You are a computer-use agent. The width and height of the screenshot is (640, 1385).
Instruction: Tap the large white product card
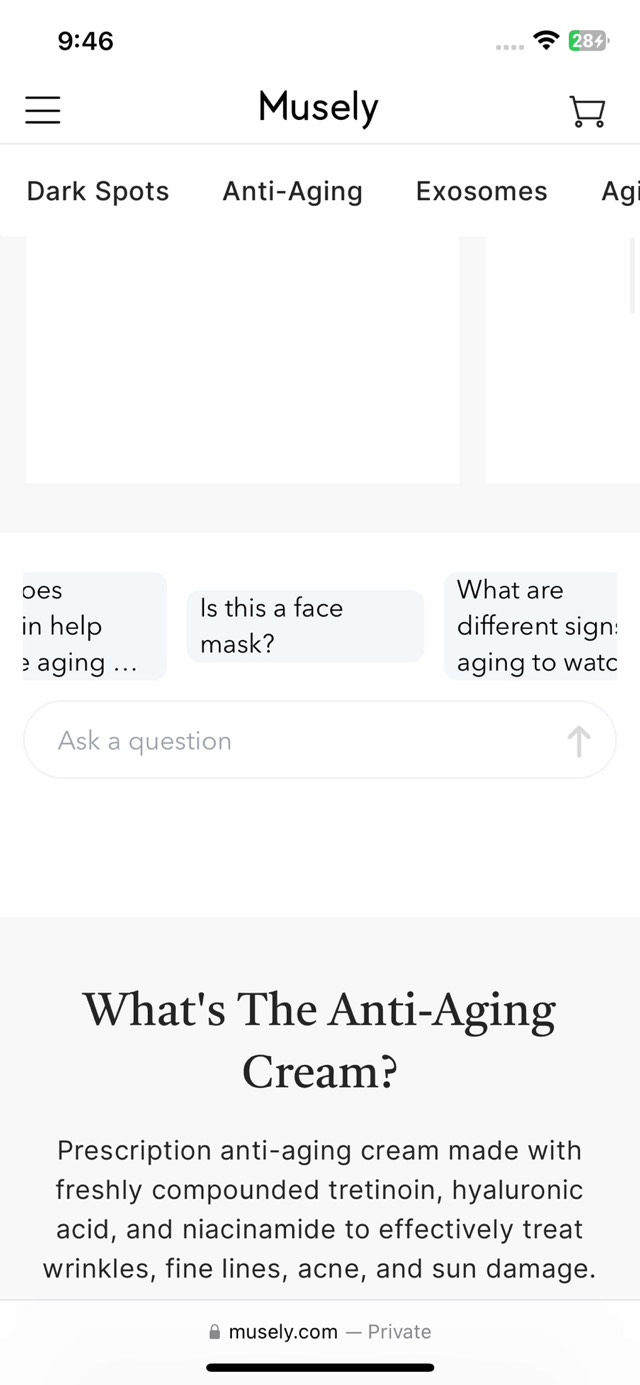coord(242,360)
